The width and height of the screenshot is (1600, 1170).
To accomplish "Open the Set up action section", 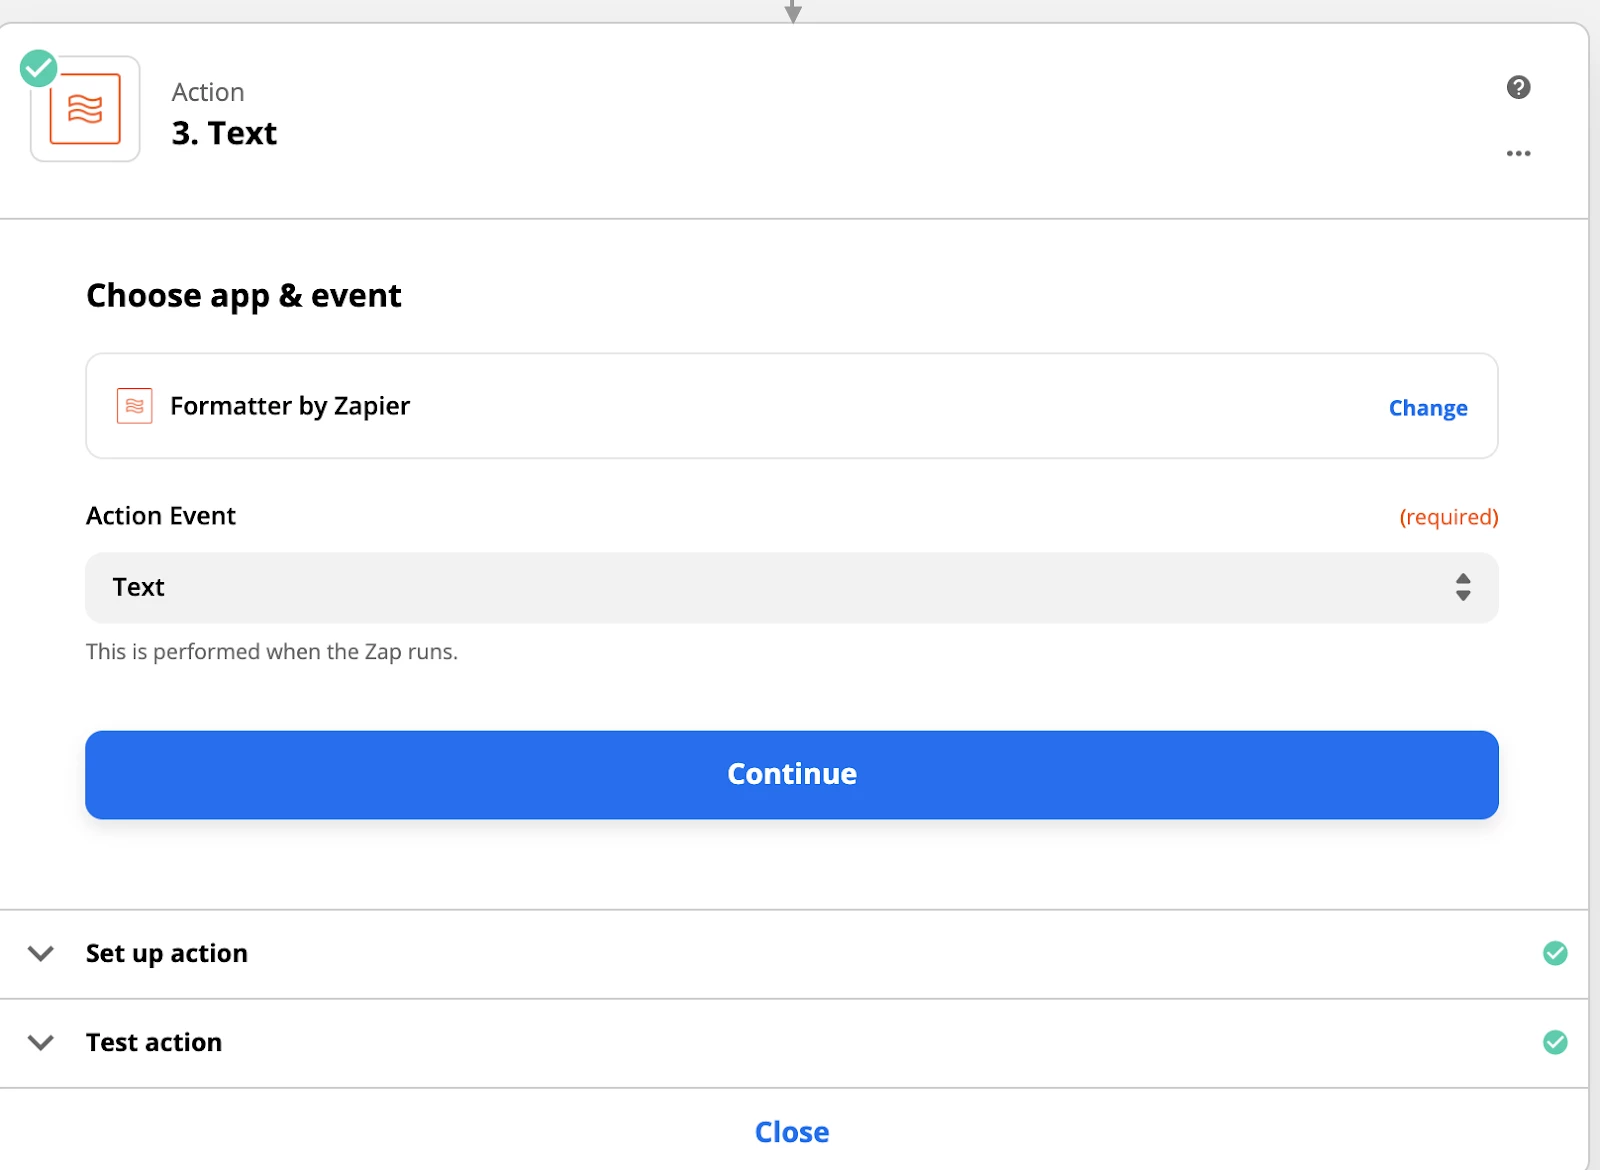I will coord(167,953).
